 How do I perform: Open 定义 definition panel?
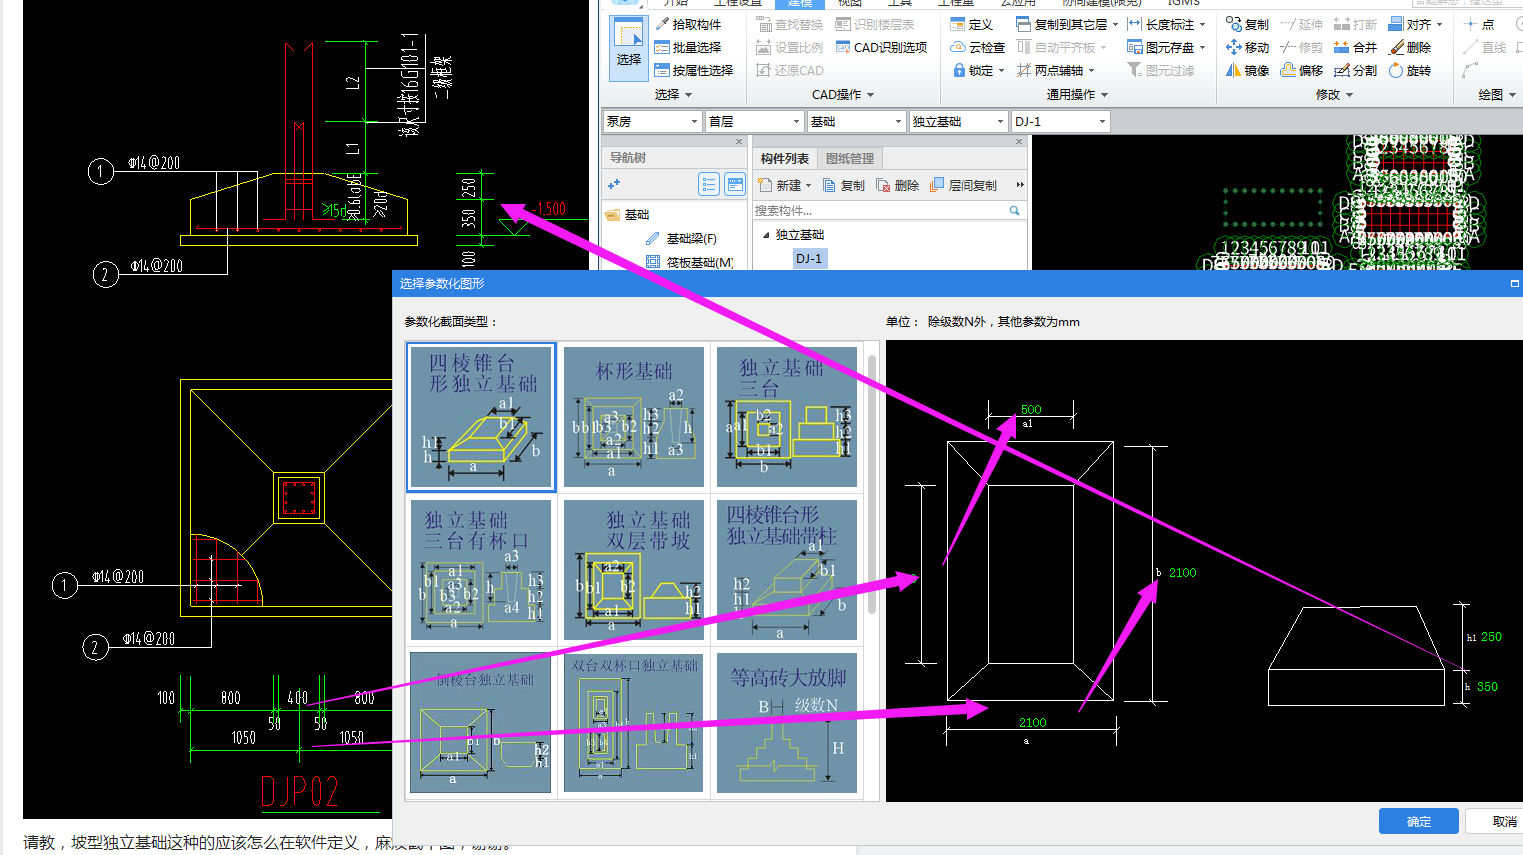[972, 24]
